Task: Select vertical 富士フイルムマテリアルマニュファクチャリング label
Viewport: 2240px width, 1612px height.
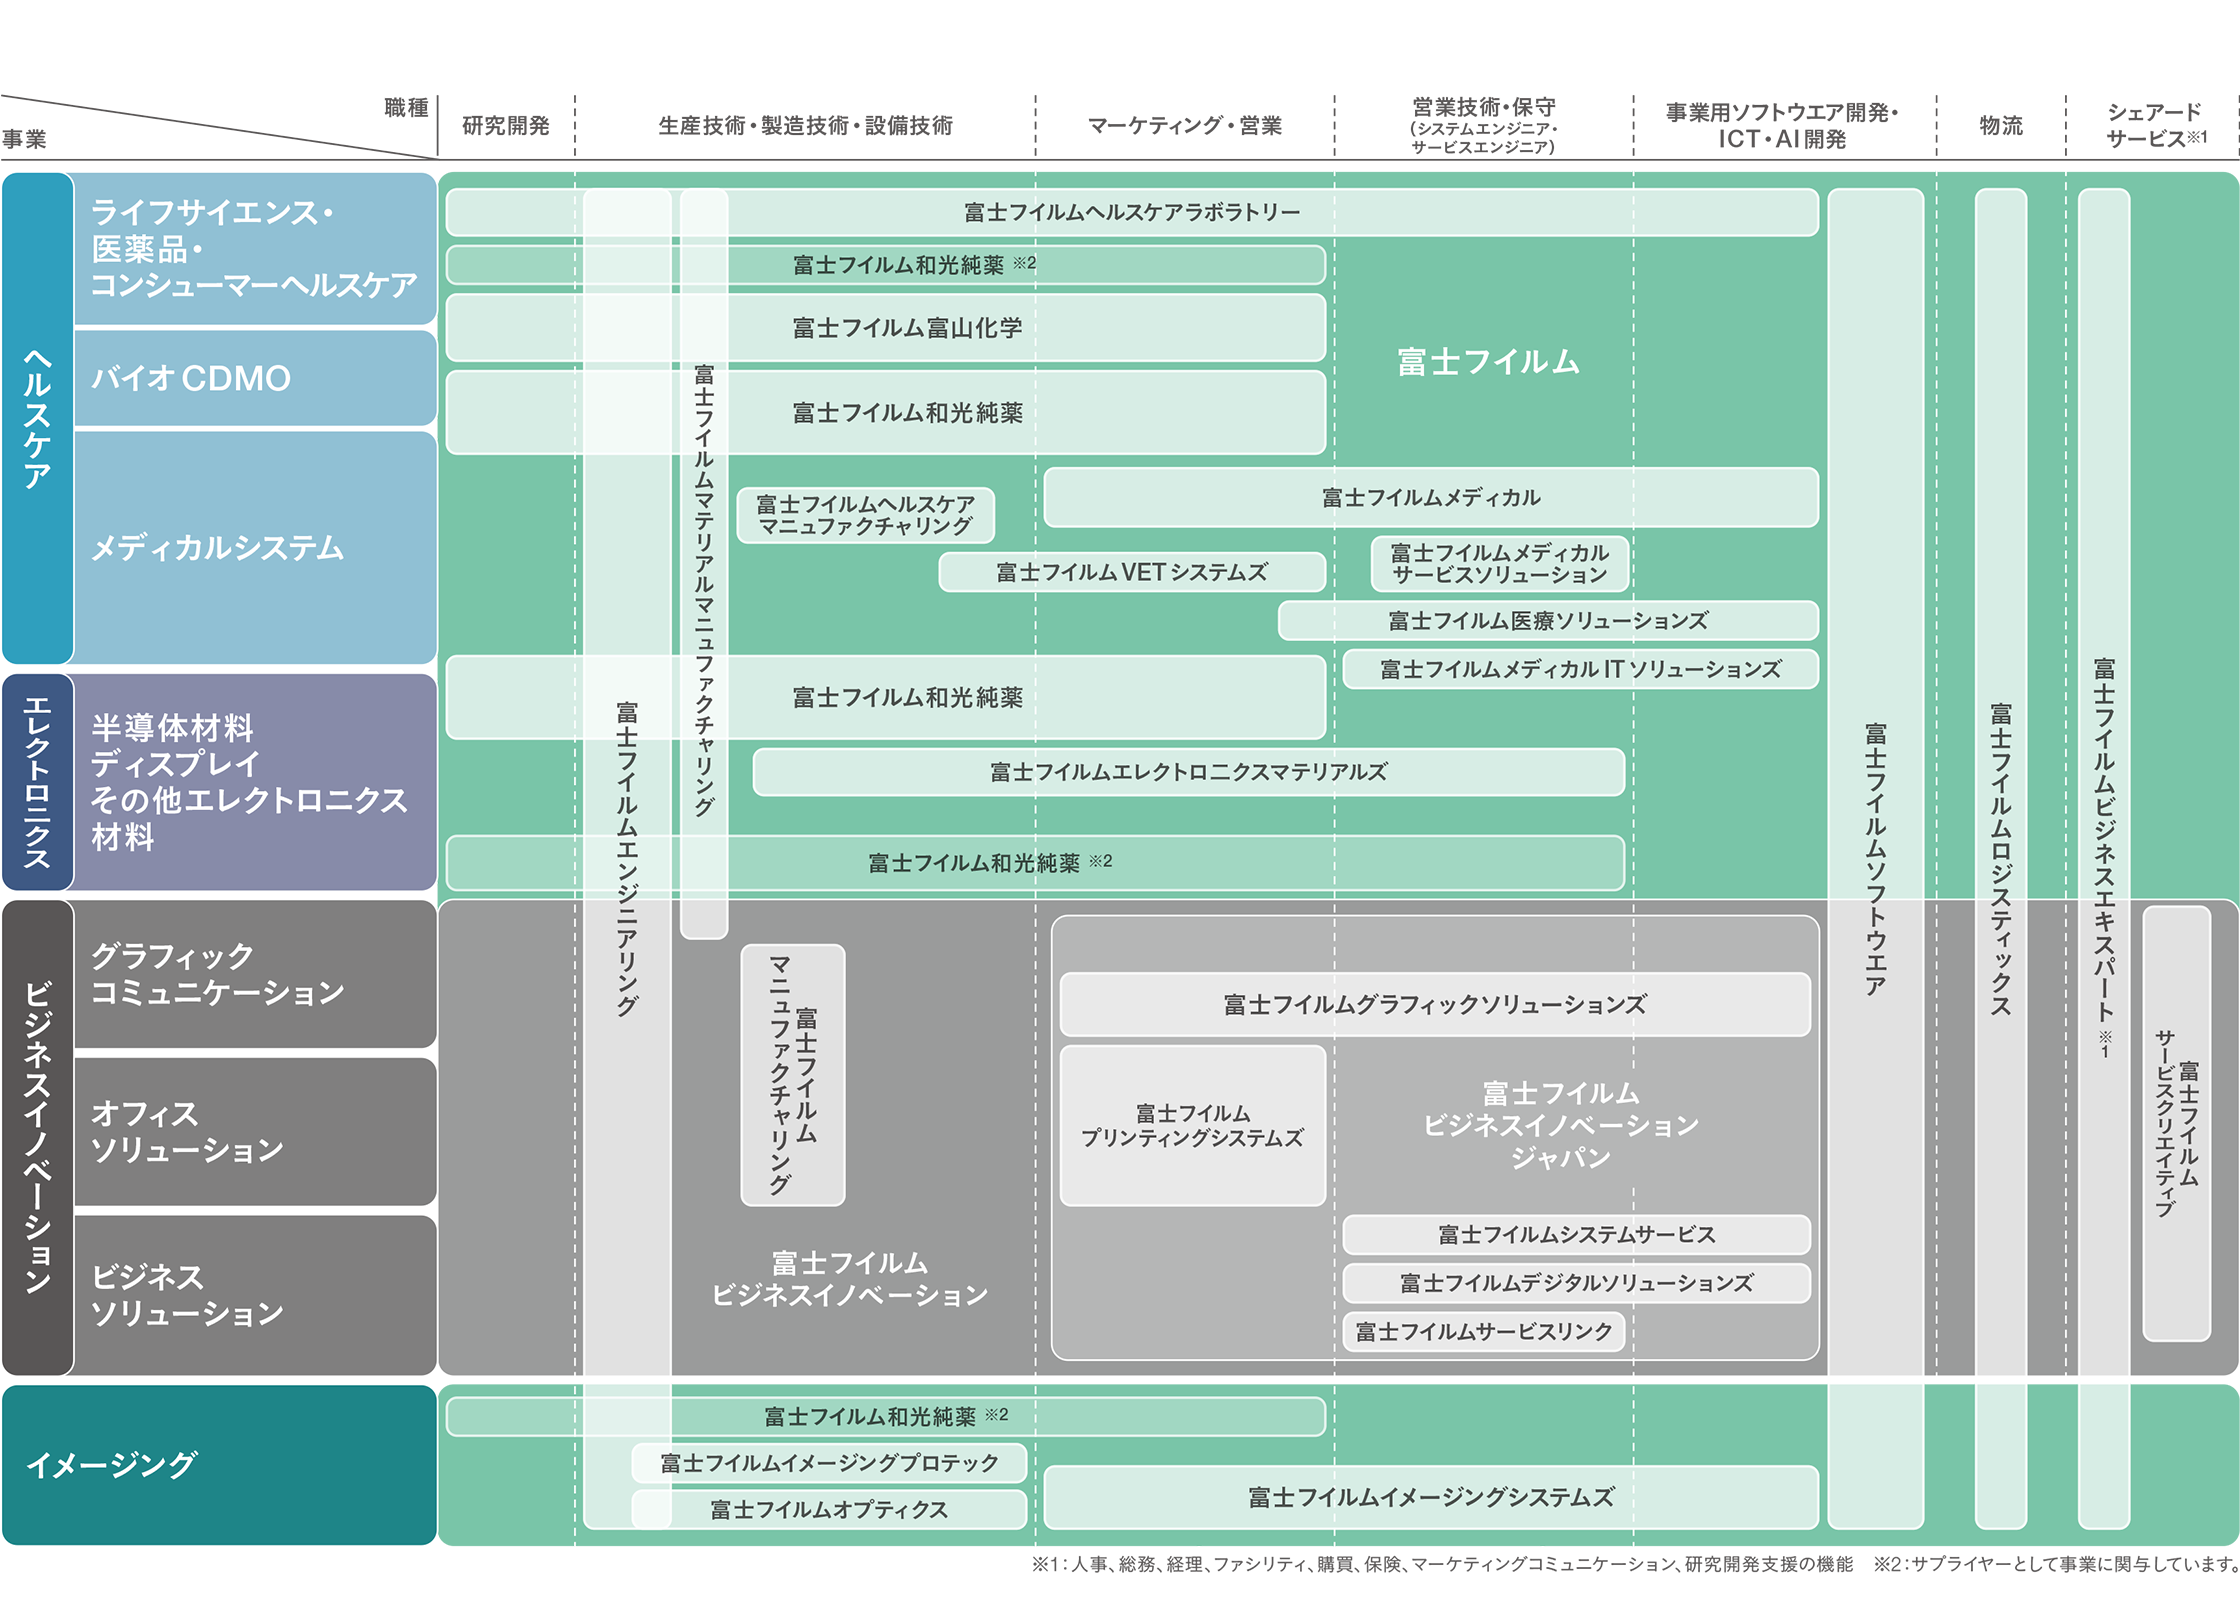Action: tap(704, 590)
